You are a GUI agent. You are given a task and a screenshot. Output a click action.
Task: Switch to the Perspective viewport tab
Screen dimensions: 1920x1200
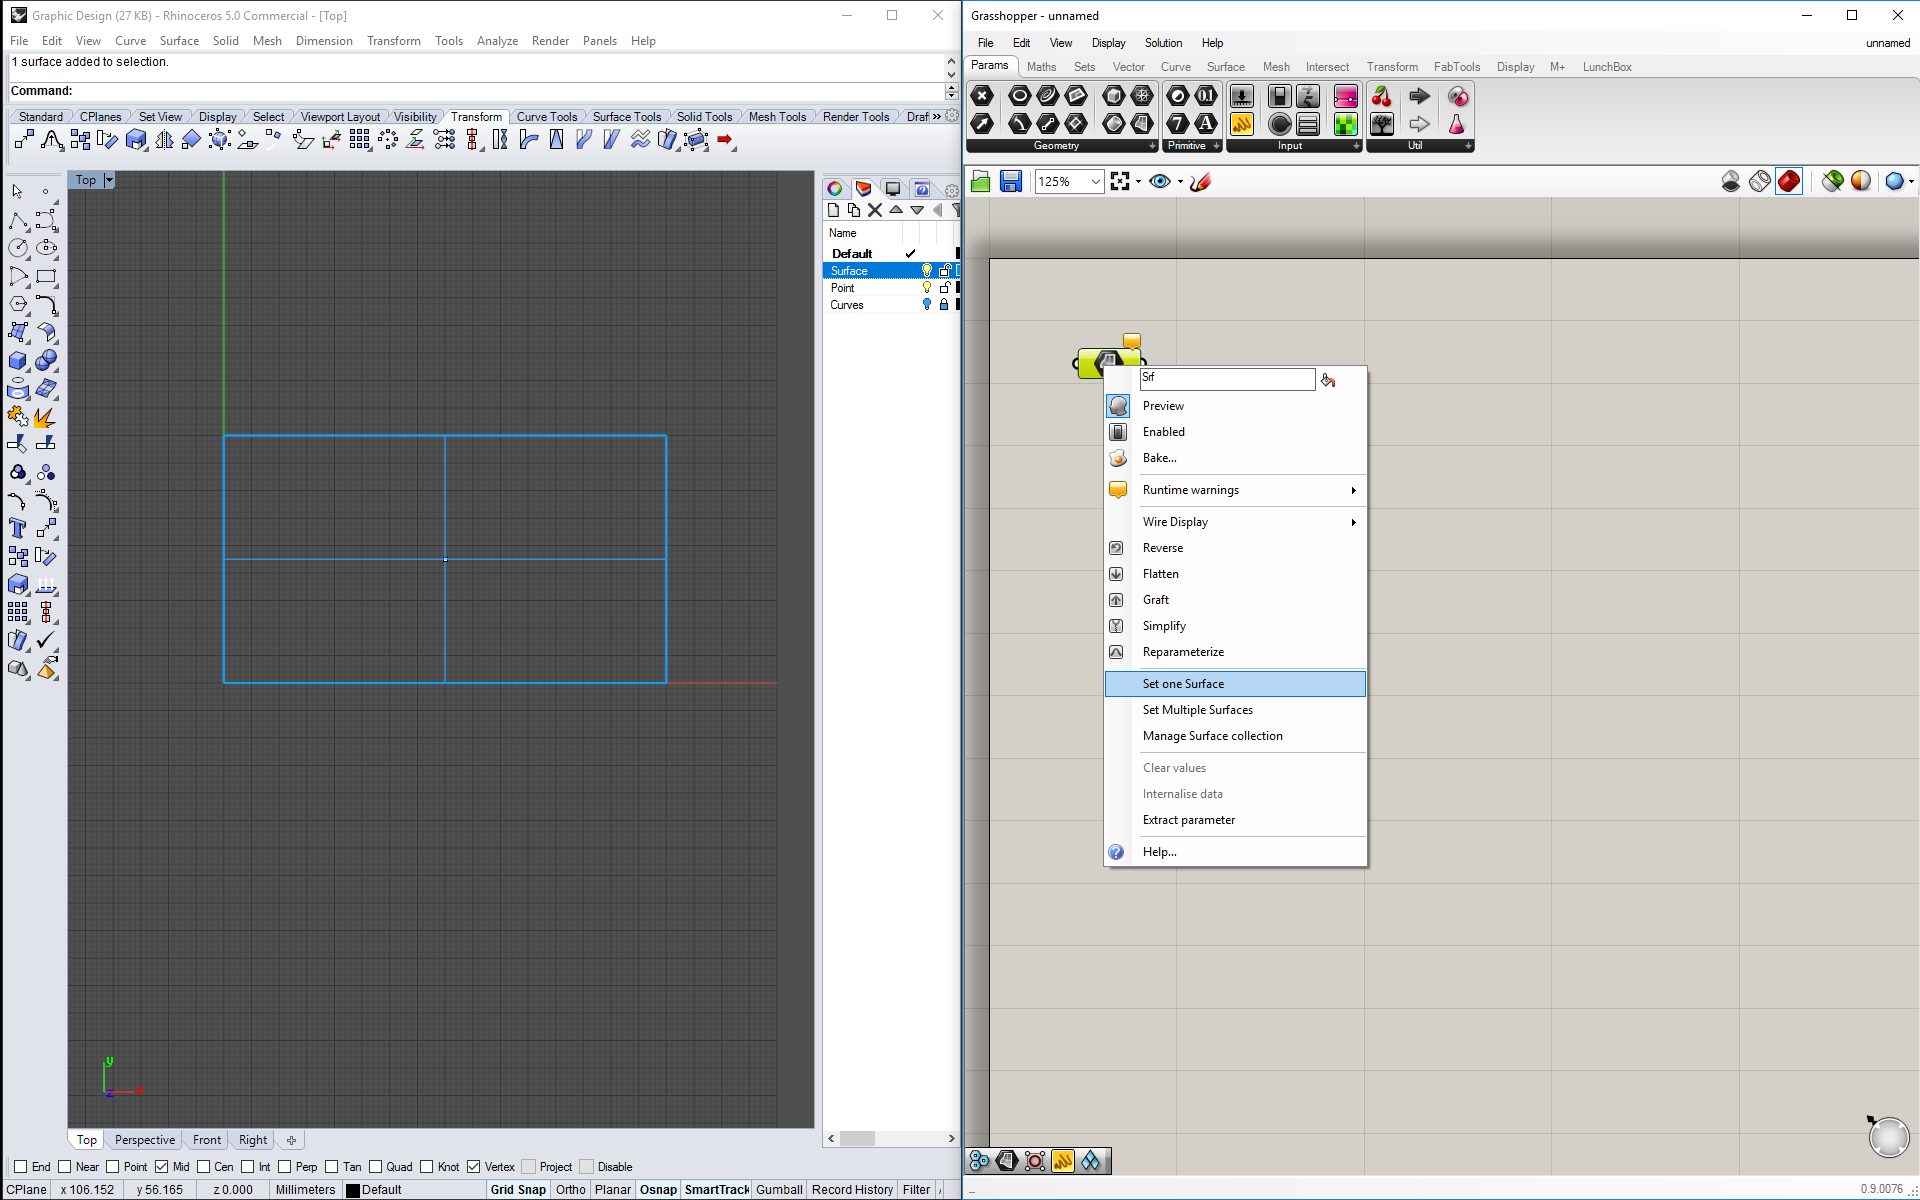pyautogui.click(x=145, y=1140)
